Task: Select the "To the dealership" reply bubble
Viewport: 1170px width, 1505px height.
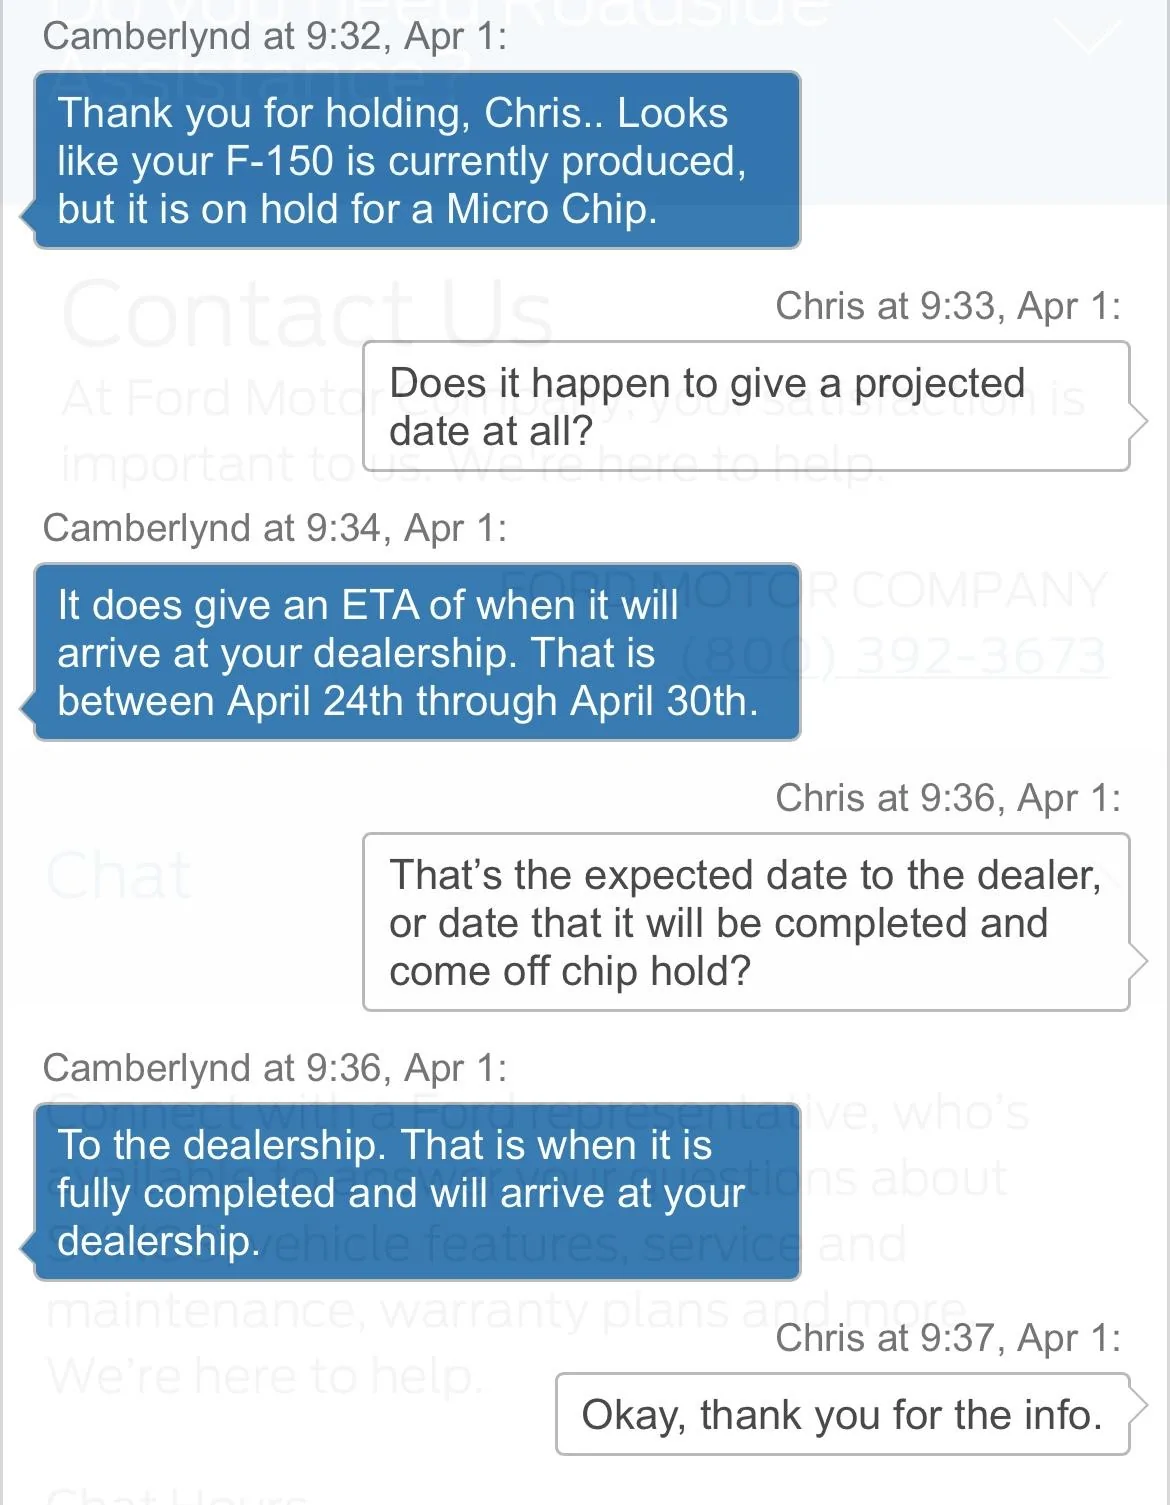Action: click(417, 1192)
